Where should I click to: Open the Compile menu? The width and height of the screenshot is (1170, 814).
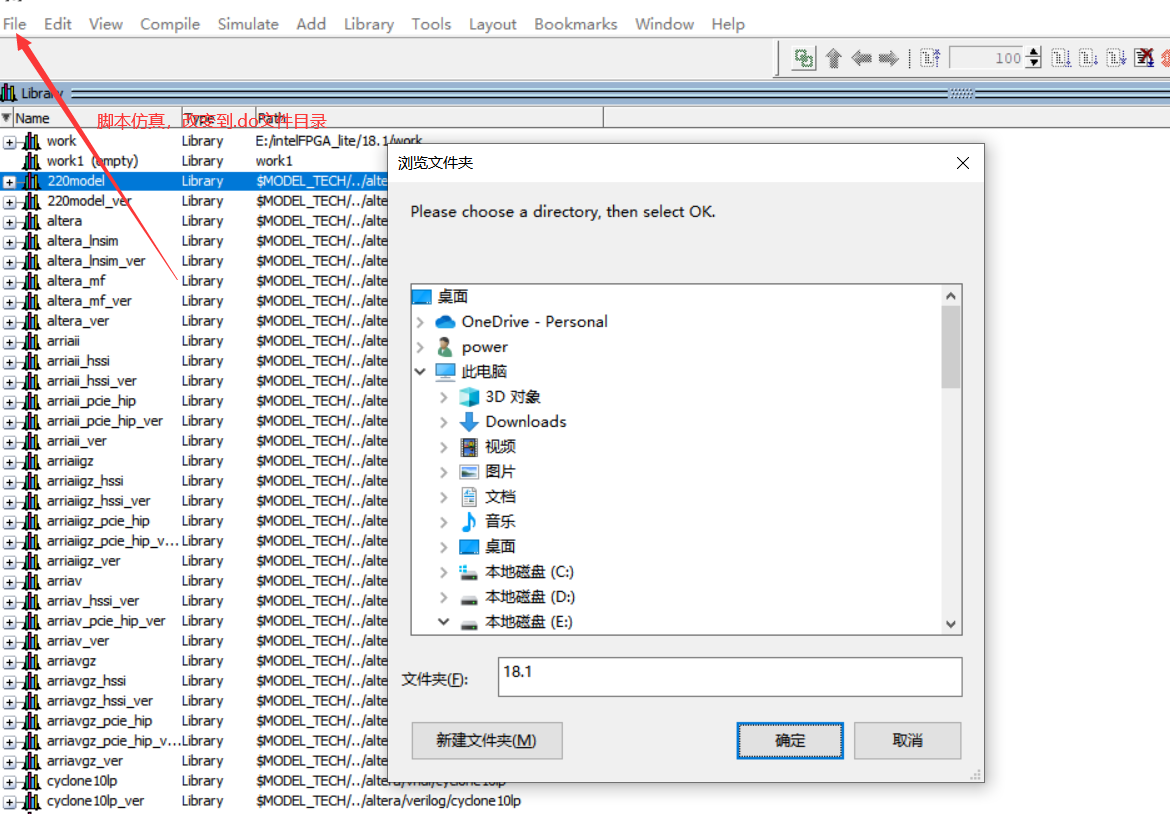click(170, 24)
